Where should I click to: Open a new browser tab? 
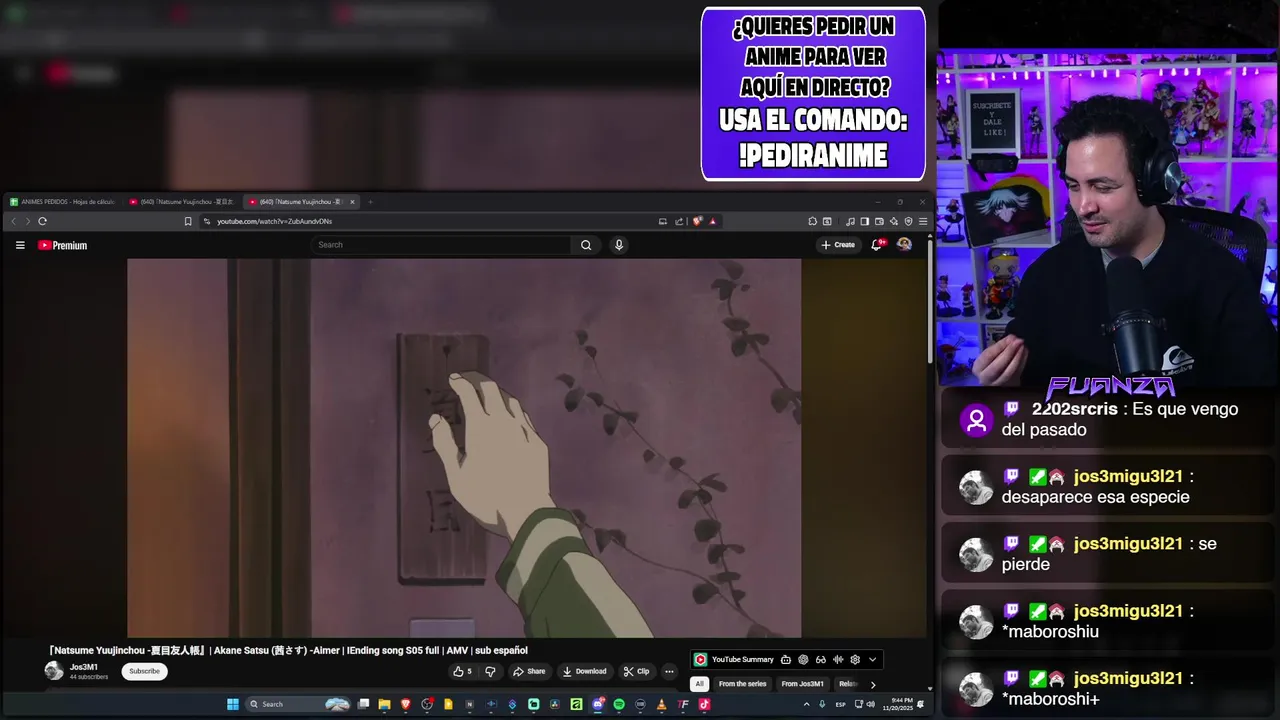tap(370, 202)
